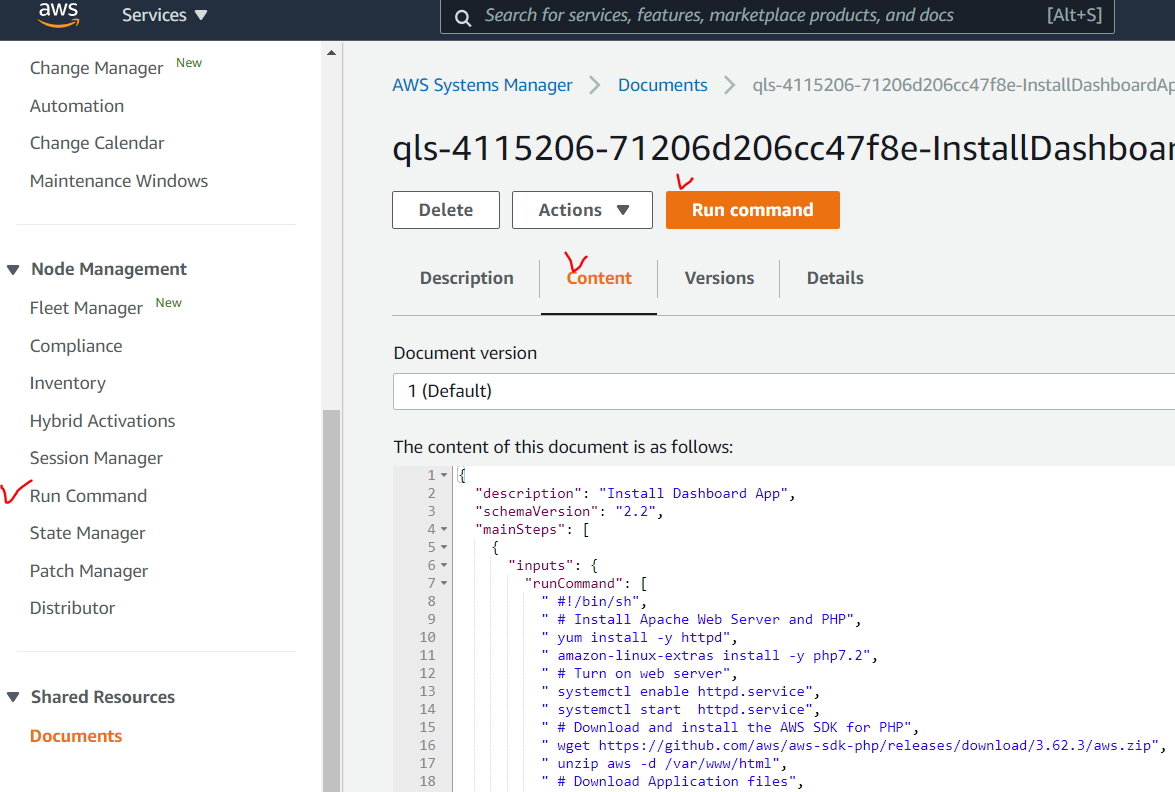This screenshot has width=1175, height=792.
Task: Click the sidebar scroll-up arrow
Action: click(x=331, y=52)
